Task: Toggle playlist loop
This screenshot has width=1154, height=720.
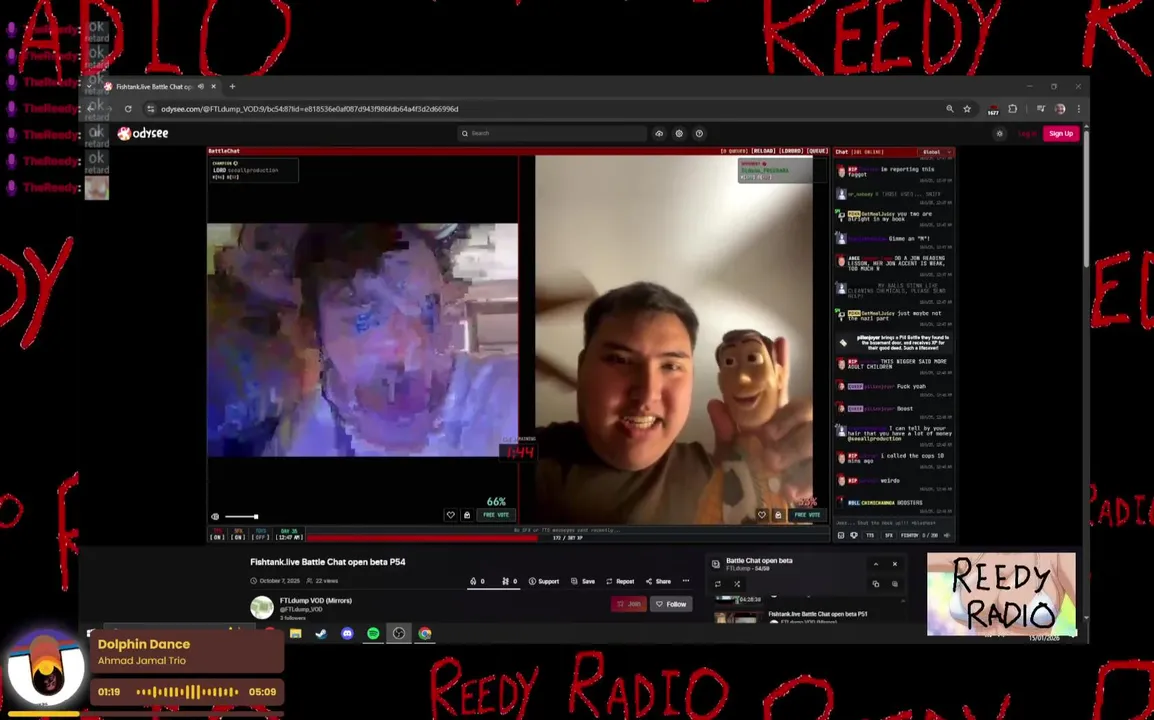Action: (x=718, y=584)
